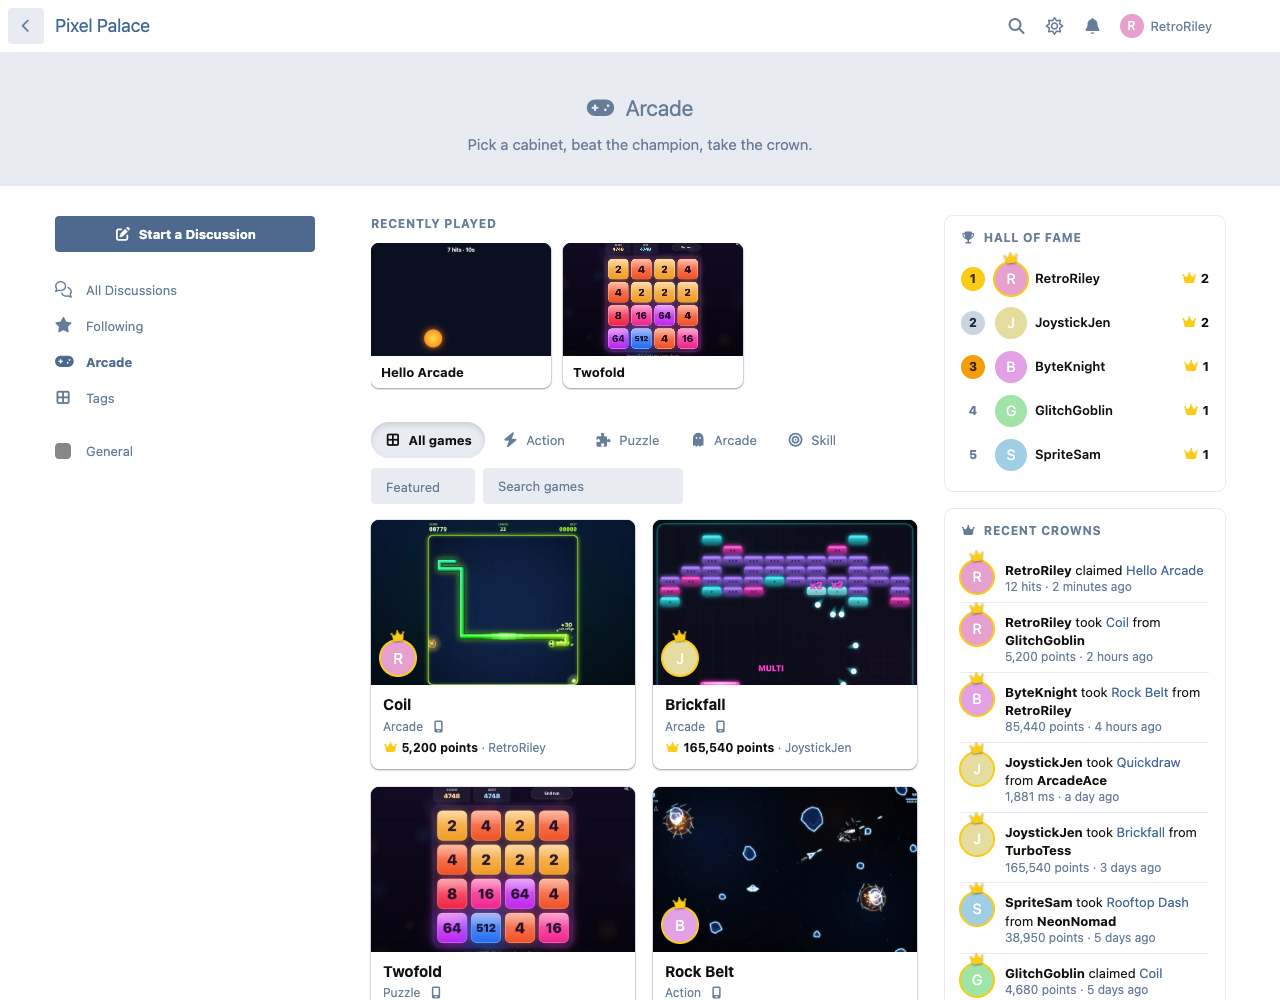The height and width of the screenshot is (1000, 1280).
Task: Click the champion avatar on the Rock Belt card
Action: [x=680, y=925]
